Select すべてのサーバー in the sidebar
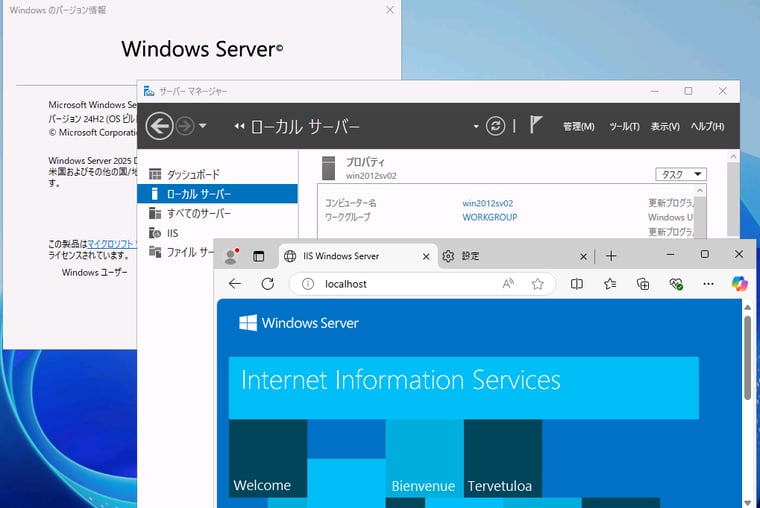Image resolution: width=760 pixels, height=508 pixels. [217, 213]
